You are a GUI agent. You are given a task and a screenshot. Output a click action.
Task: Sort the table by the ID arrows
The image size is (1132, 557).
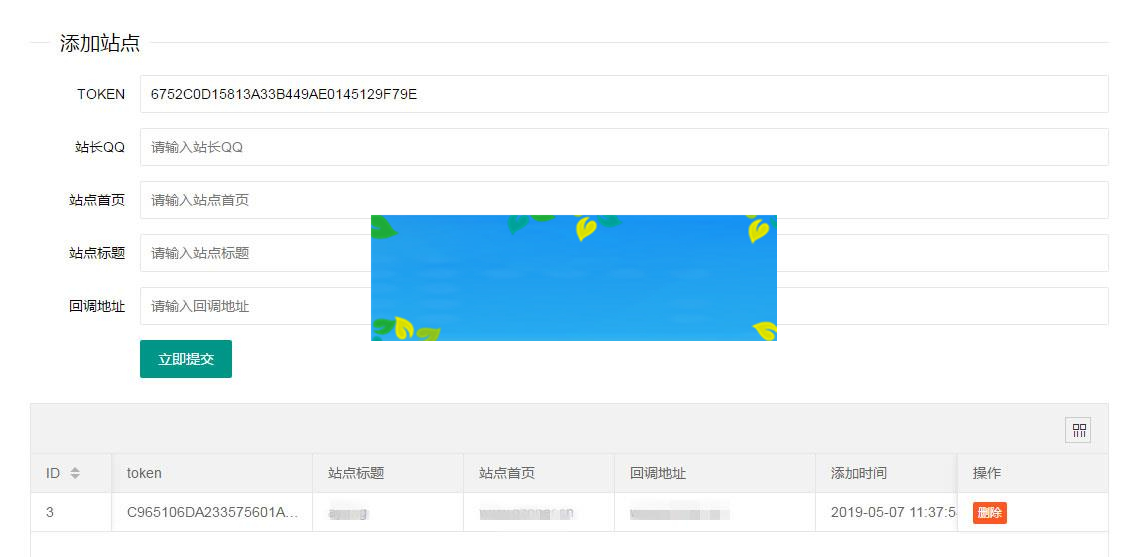[75, 473]
